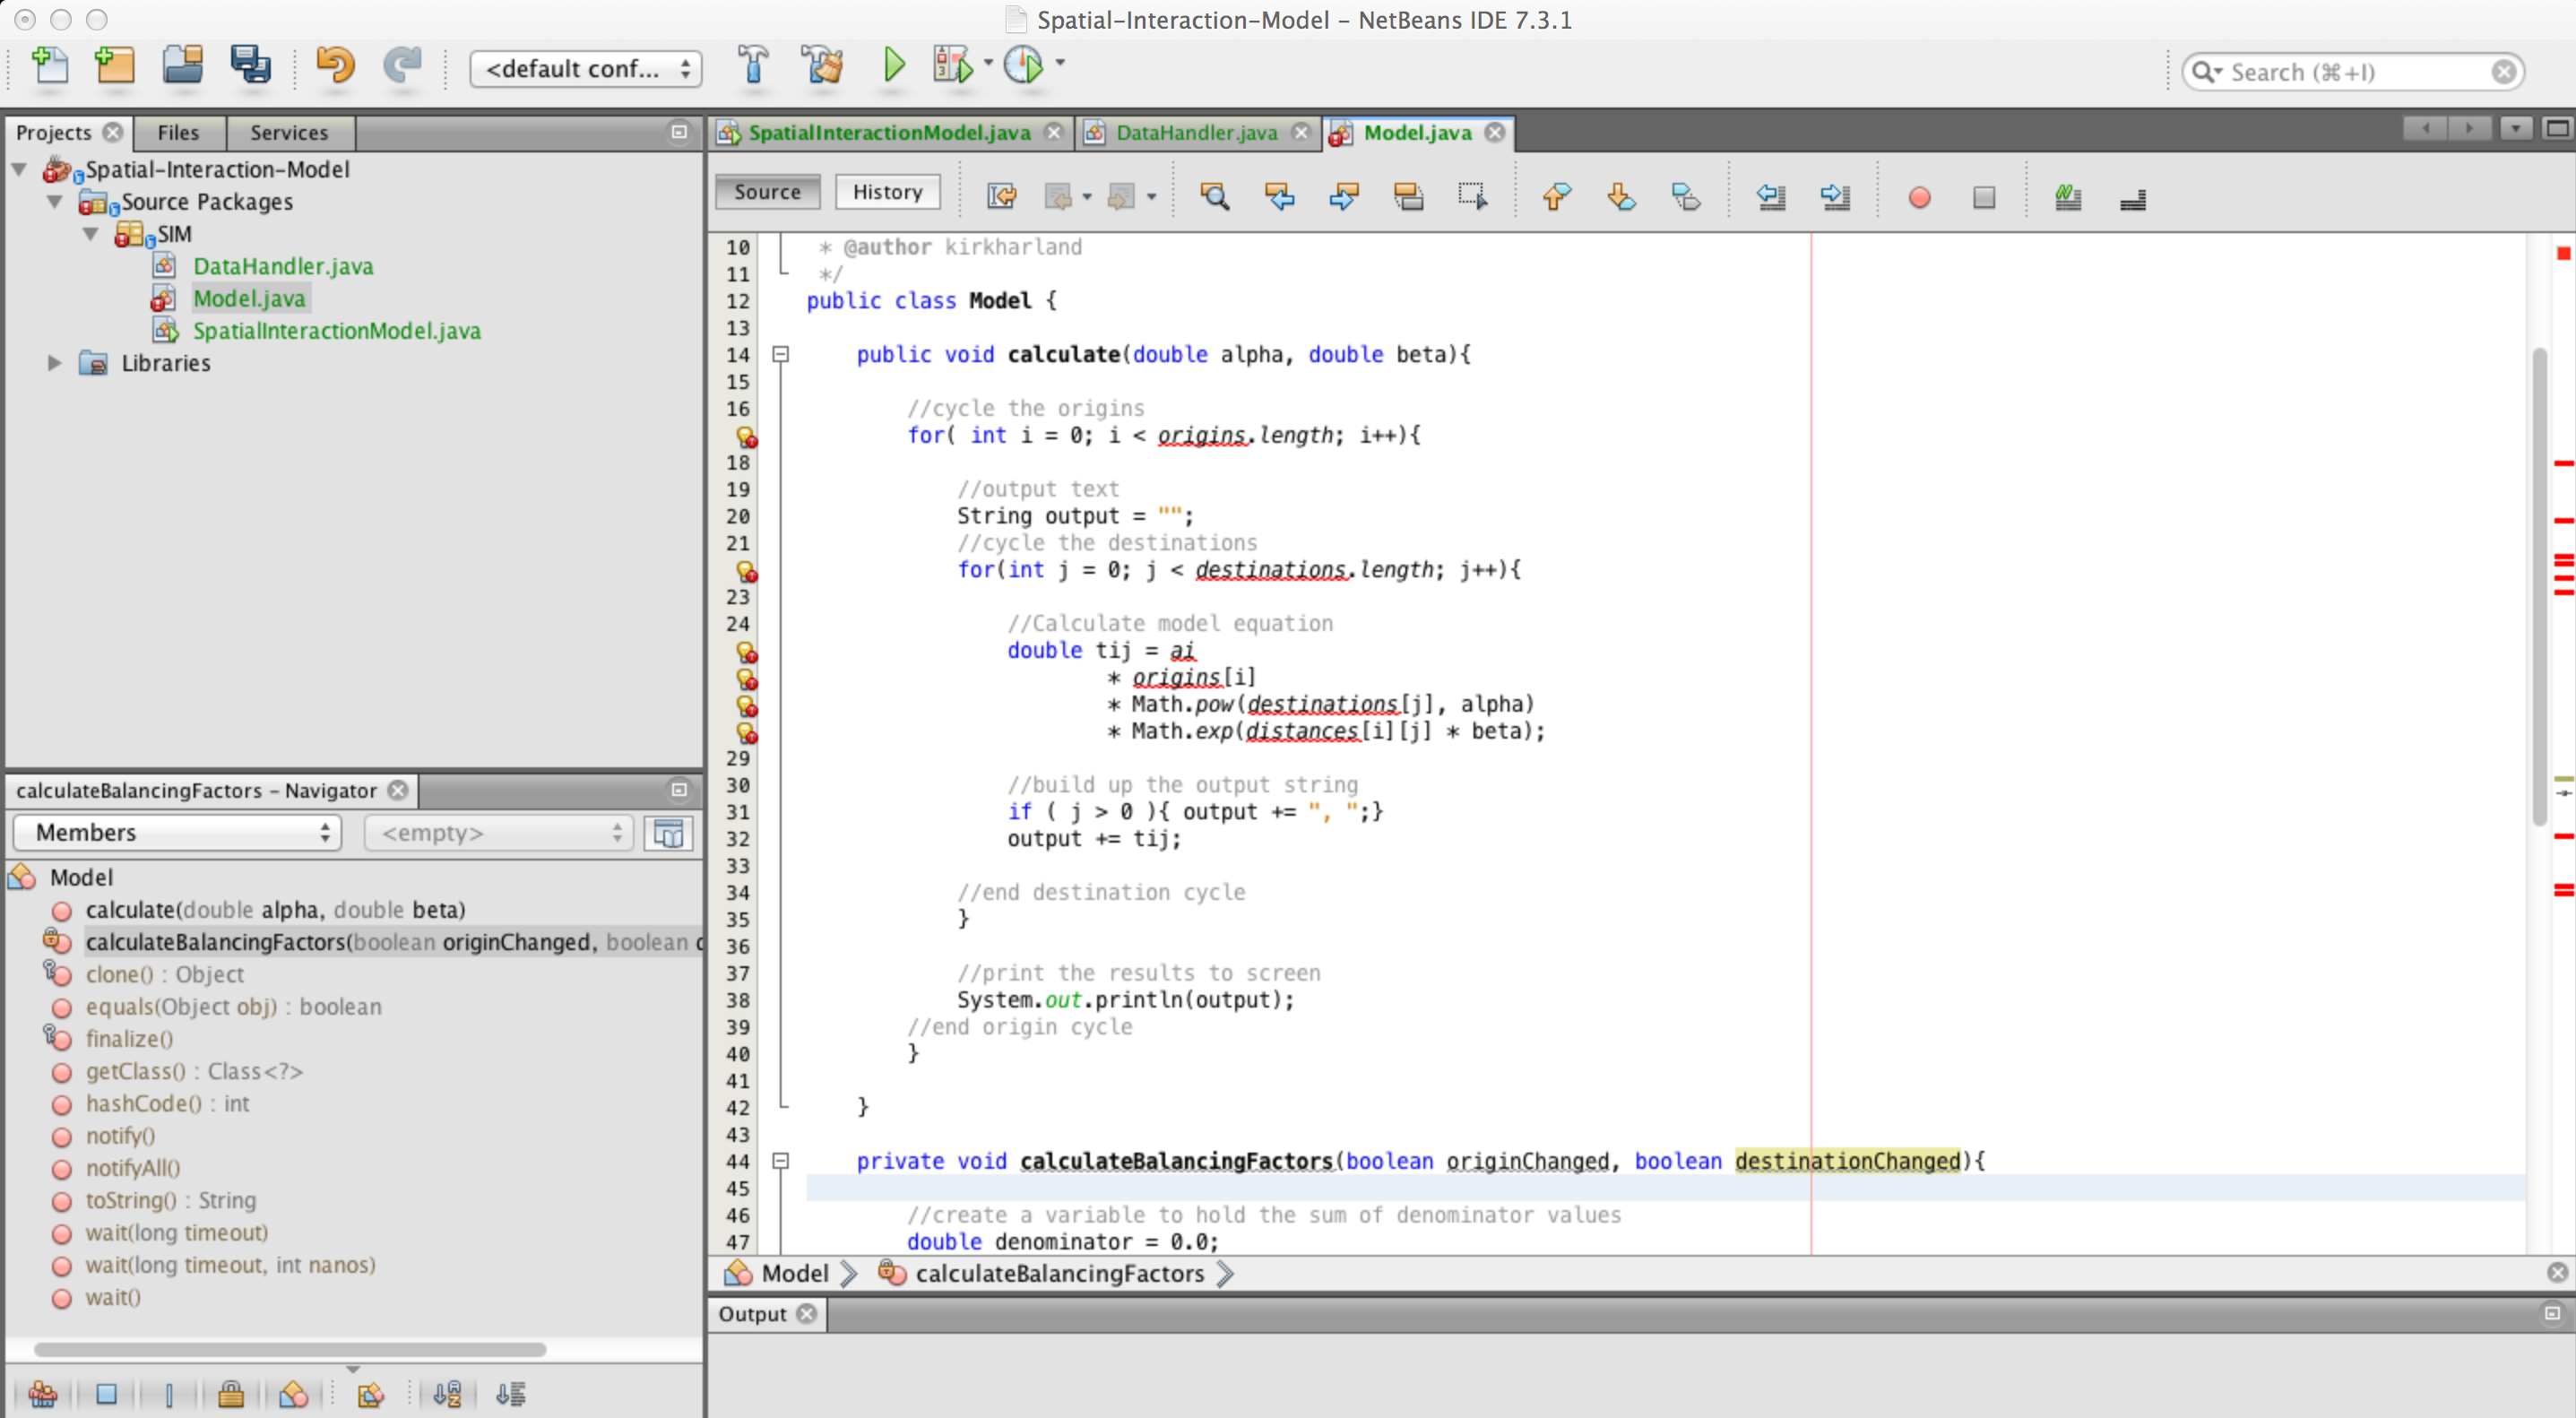Go to previous bookmark icon
This screenshot has height=1418, width=2576.
point(1557,197)
